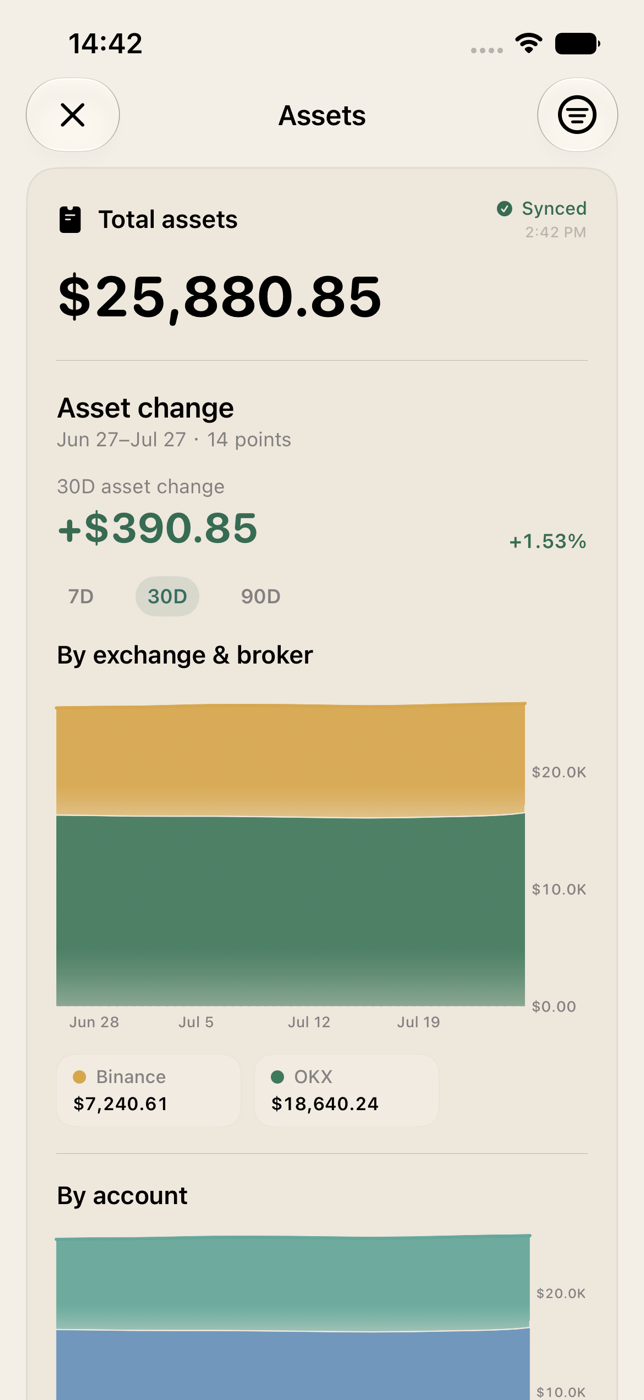Toggle the Binance legend chip
Viewport: 644px width, 1400px height.
(149, 1090)
